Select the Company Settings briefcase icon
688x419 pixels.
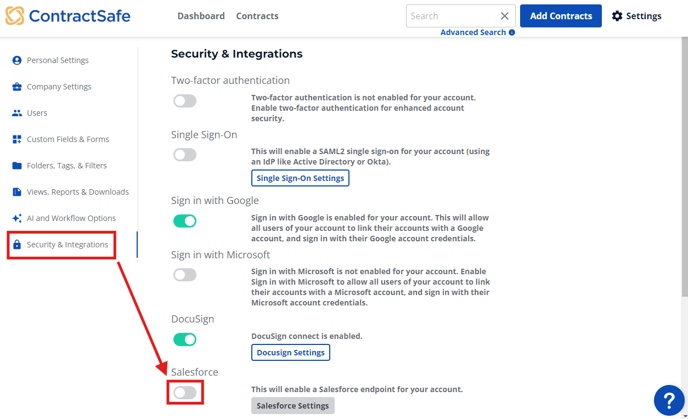(17, 86)
